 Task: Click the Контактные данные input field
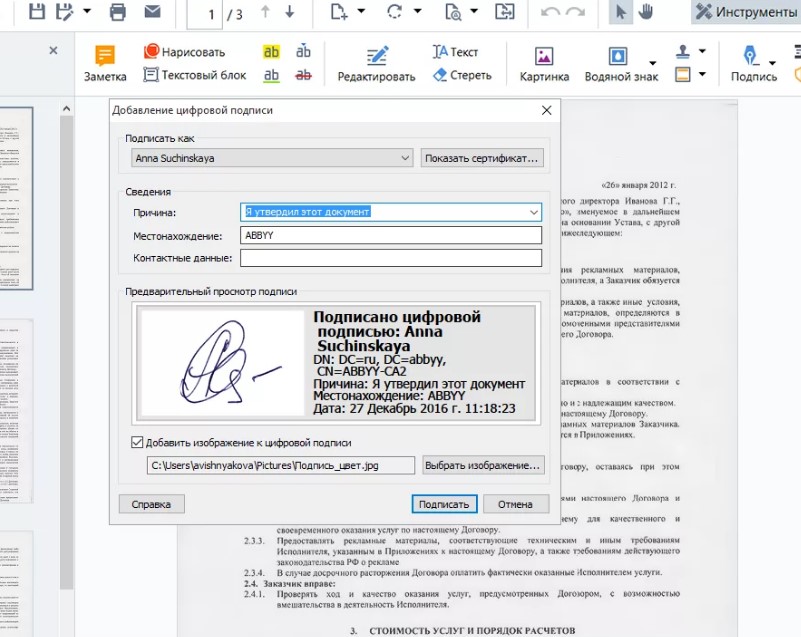click(390, 258)
